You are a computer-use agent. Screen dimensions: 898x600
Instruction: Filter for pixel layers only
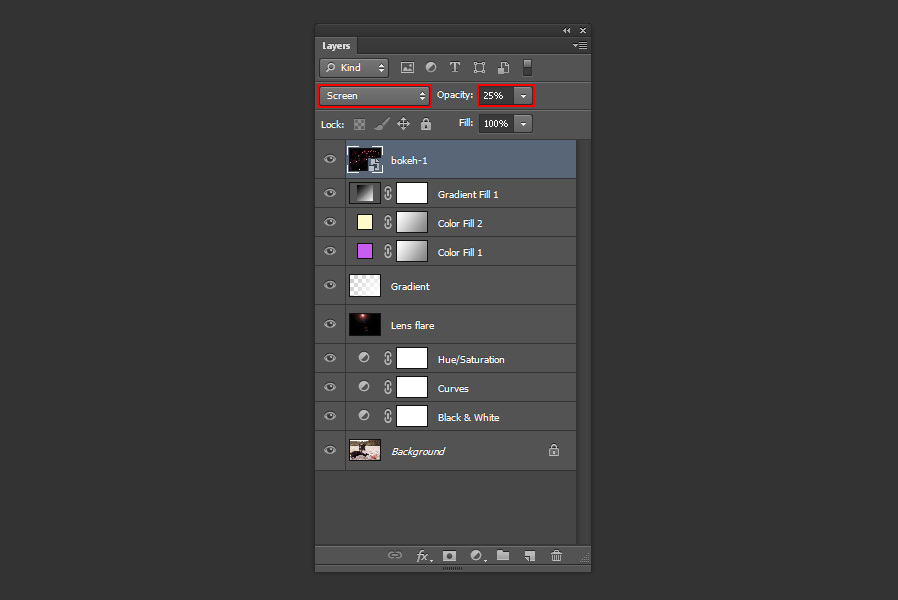(407, 67)
